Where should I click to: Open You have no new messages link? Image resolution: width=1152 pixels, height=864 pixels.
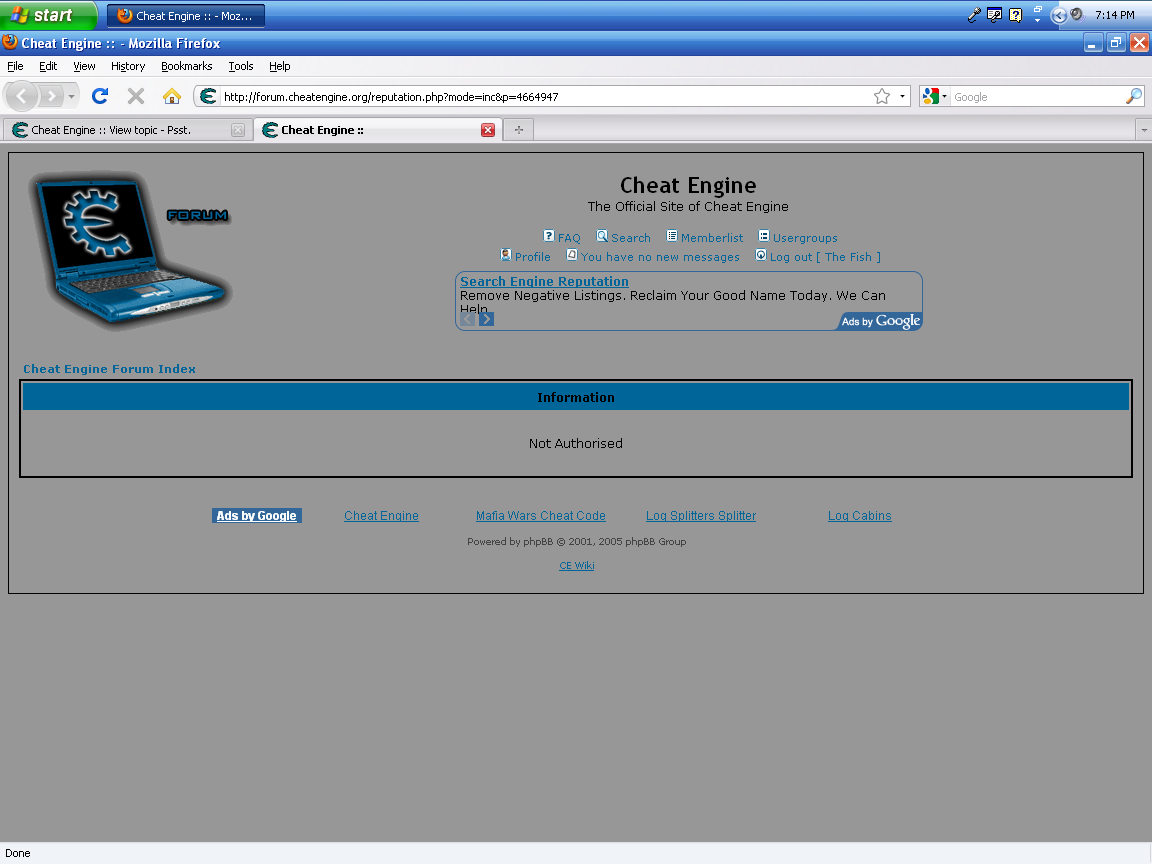[x=660, y=257]
